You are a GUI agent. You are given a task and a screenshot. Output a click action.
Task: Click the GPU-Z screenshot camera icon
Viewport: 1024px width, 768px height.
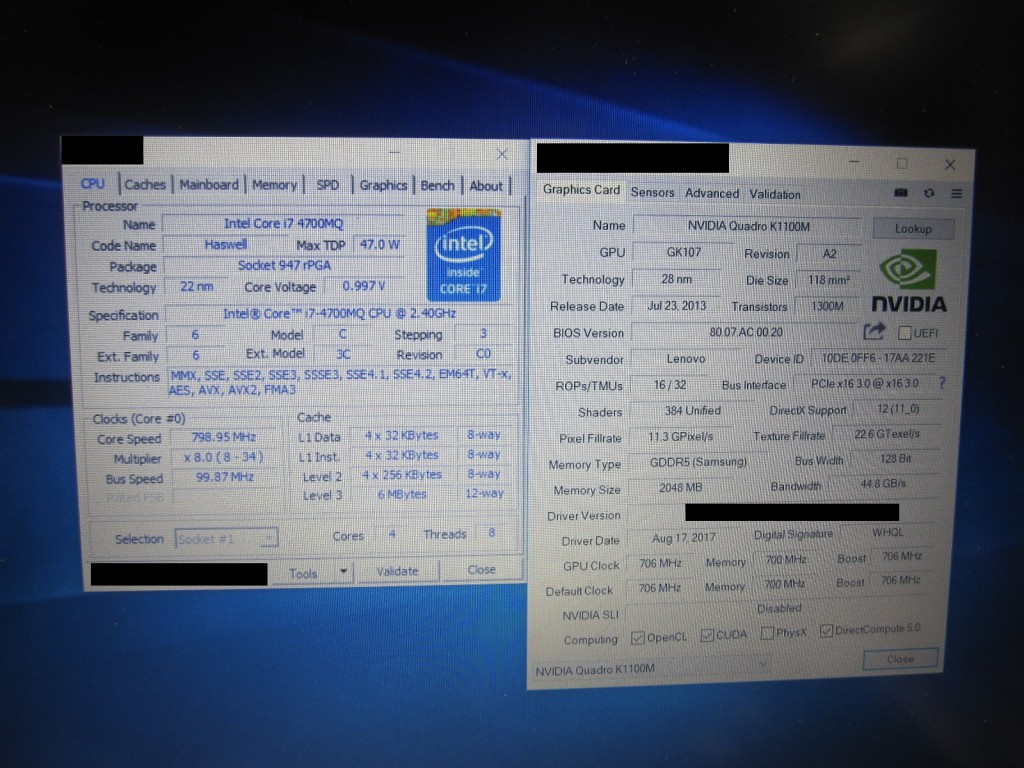pyautogui.click(x=901, y=193)
